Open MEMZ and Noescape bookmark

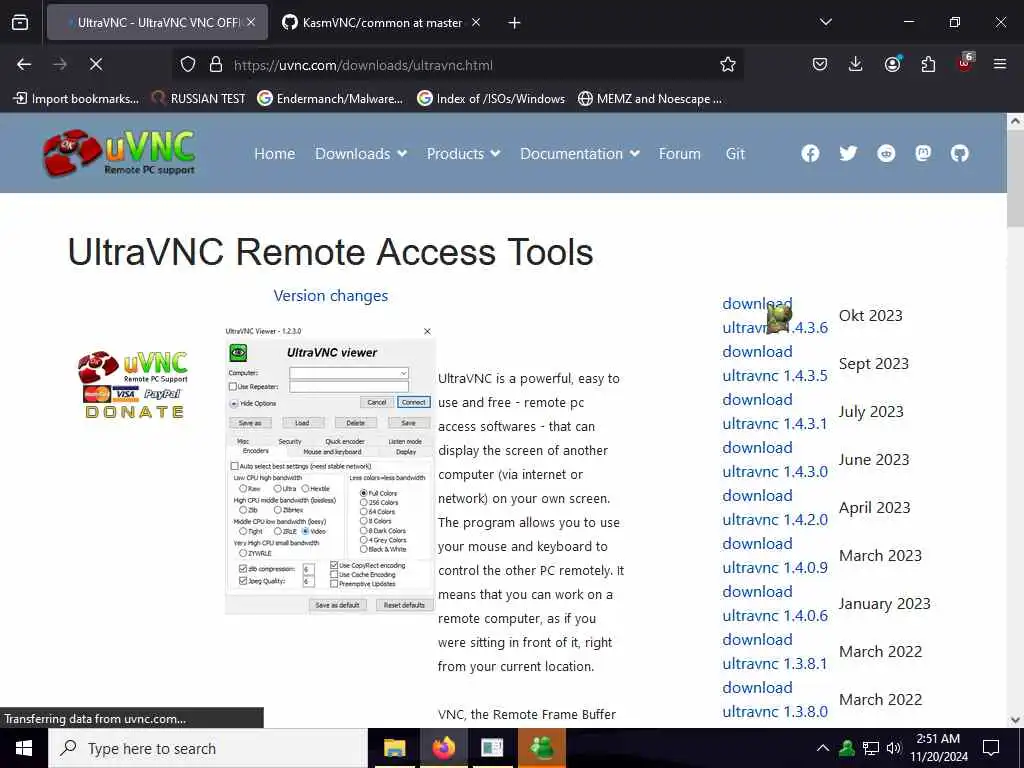click(x=650, y=99)
